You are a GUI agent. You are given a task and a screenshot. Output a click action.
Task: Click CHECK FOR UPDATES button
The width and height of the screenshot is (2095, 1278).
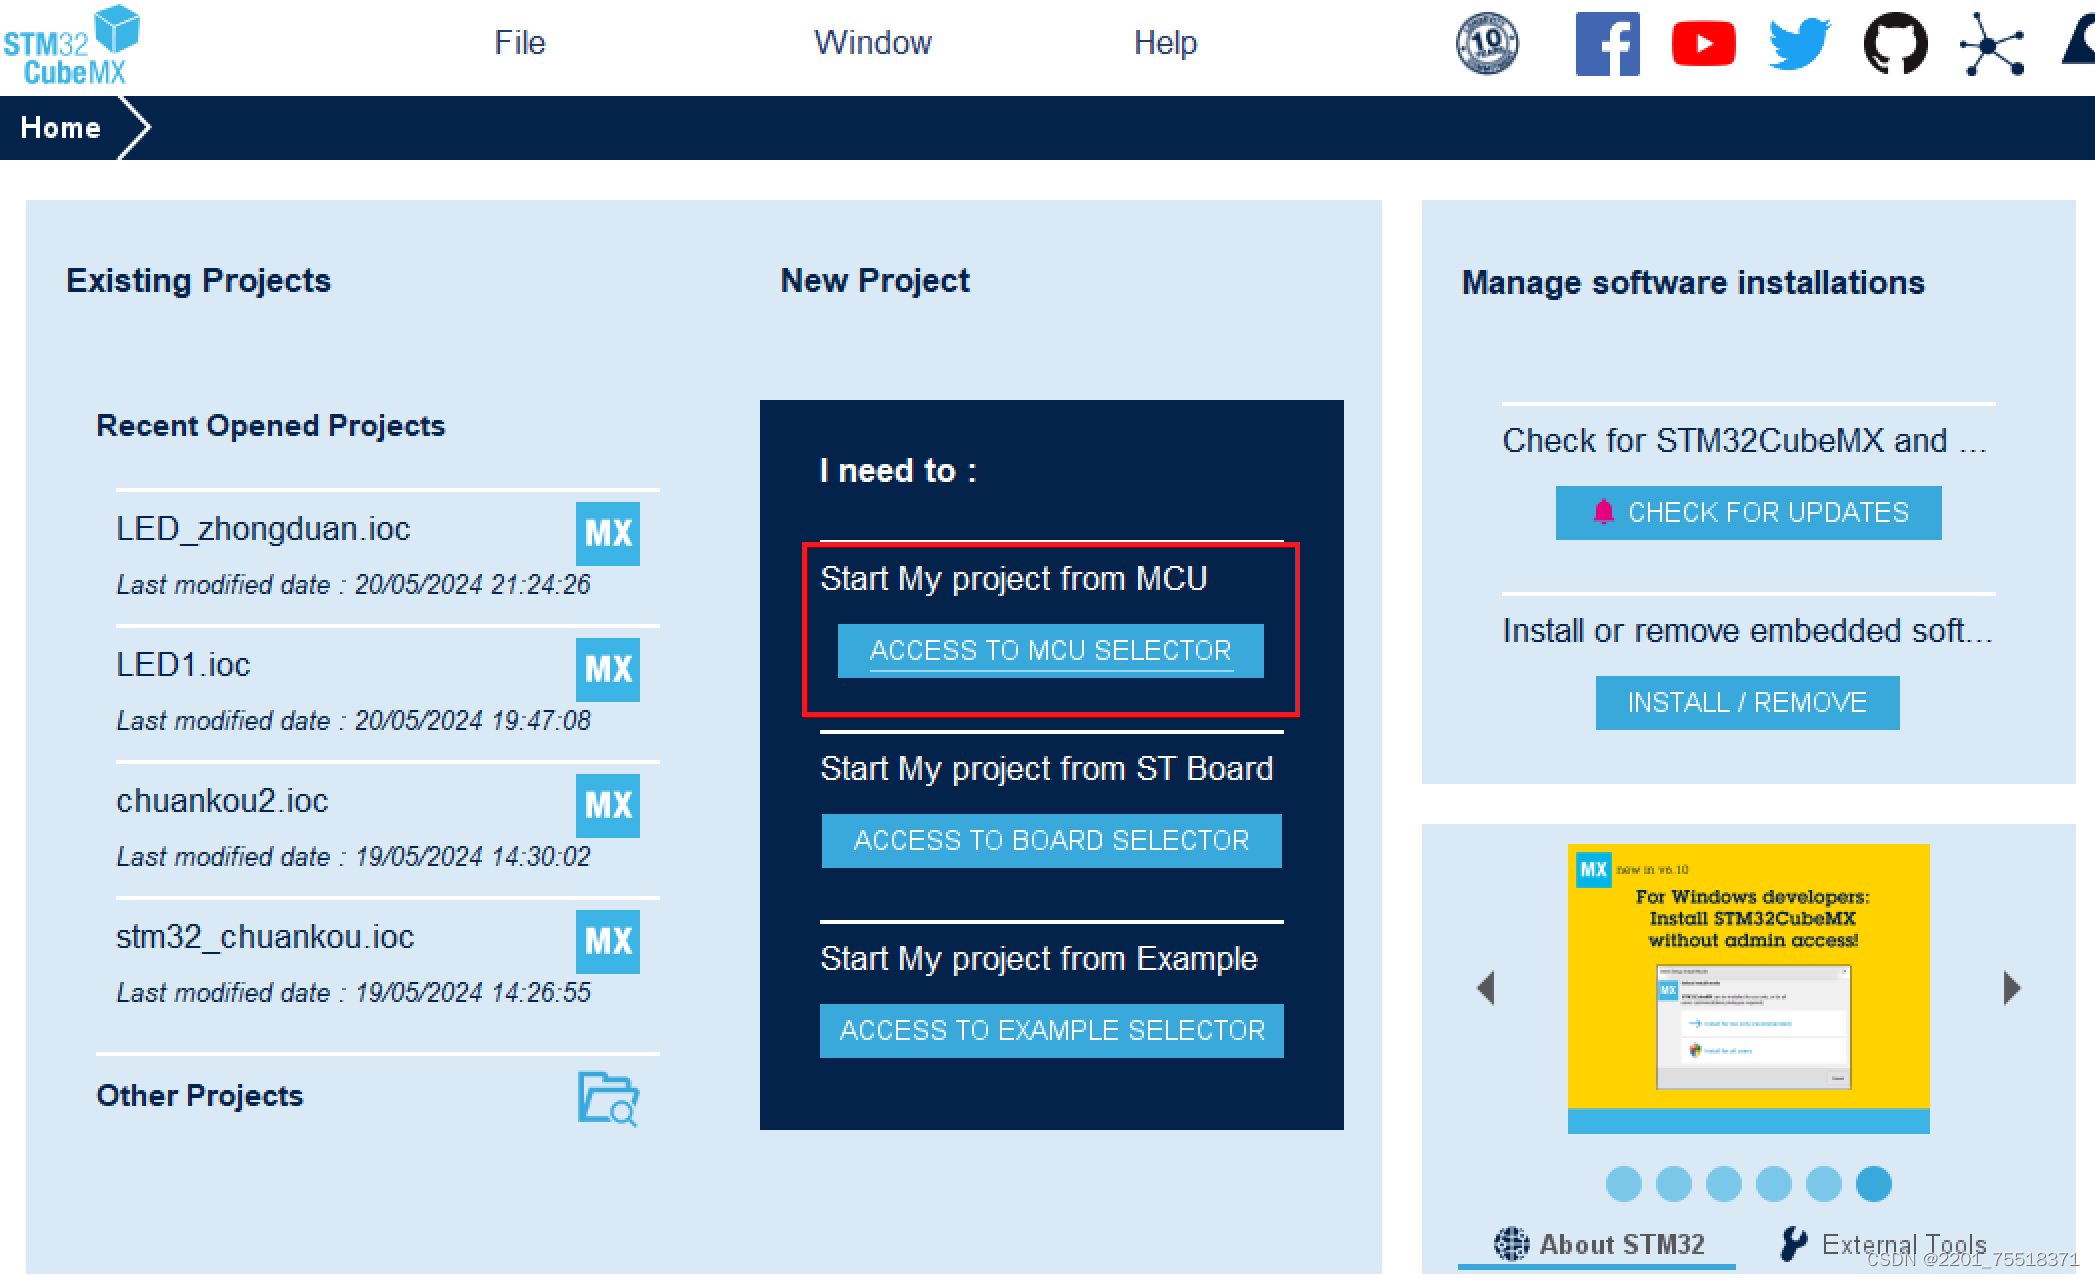coord(1748,513)
